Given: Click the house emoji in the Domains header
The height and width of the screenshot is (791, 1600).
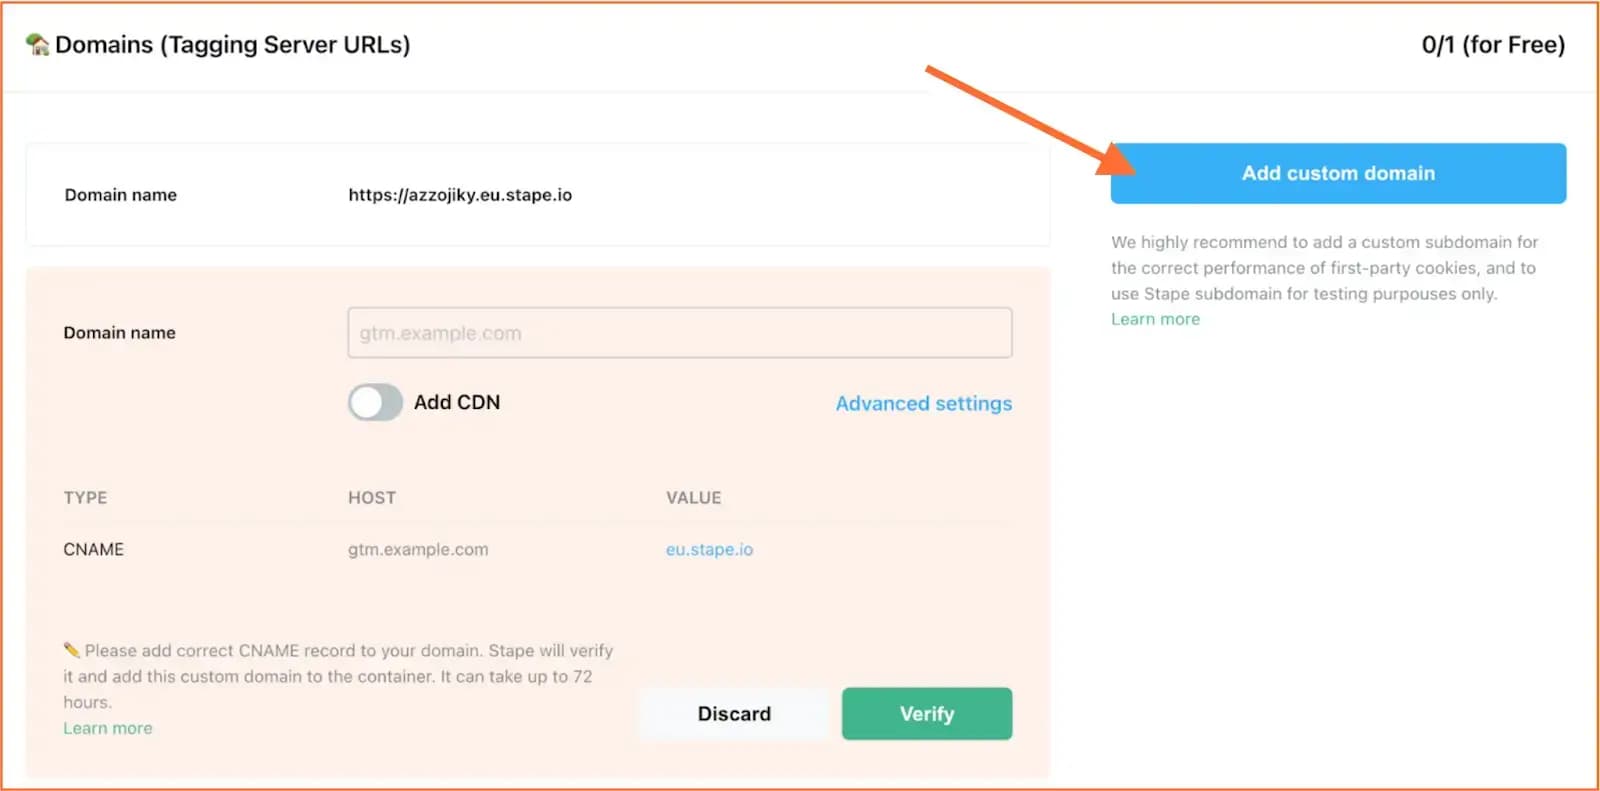Looking at the screenshot, I should click(x=36, y=44).
